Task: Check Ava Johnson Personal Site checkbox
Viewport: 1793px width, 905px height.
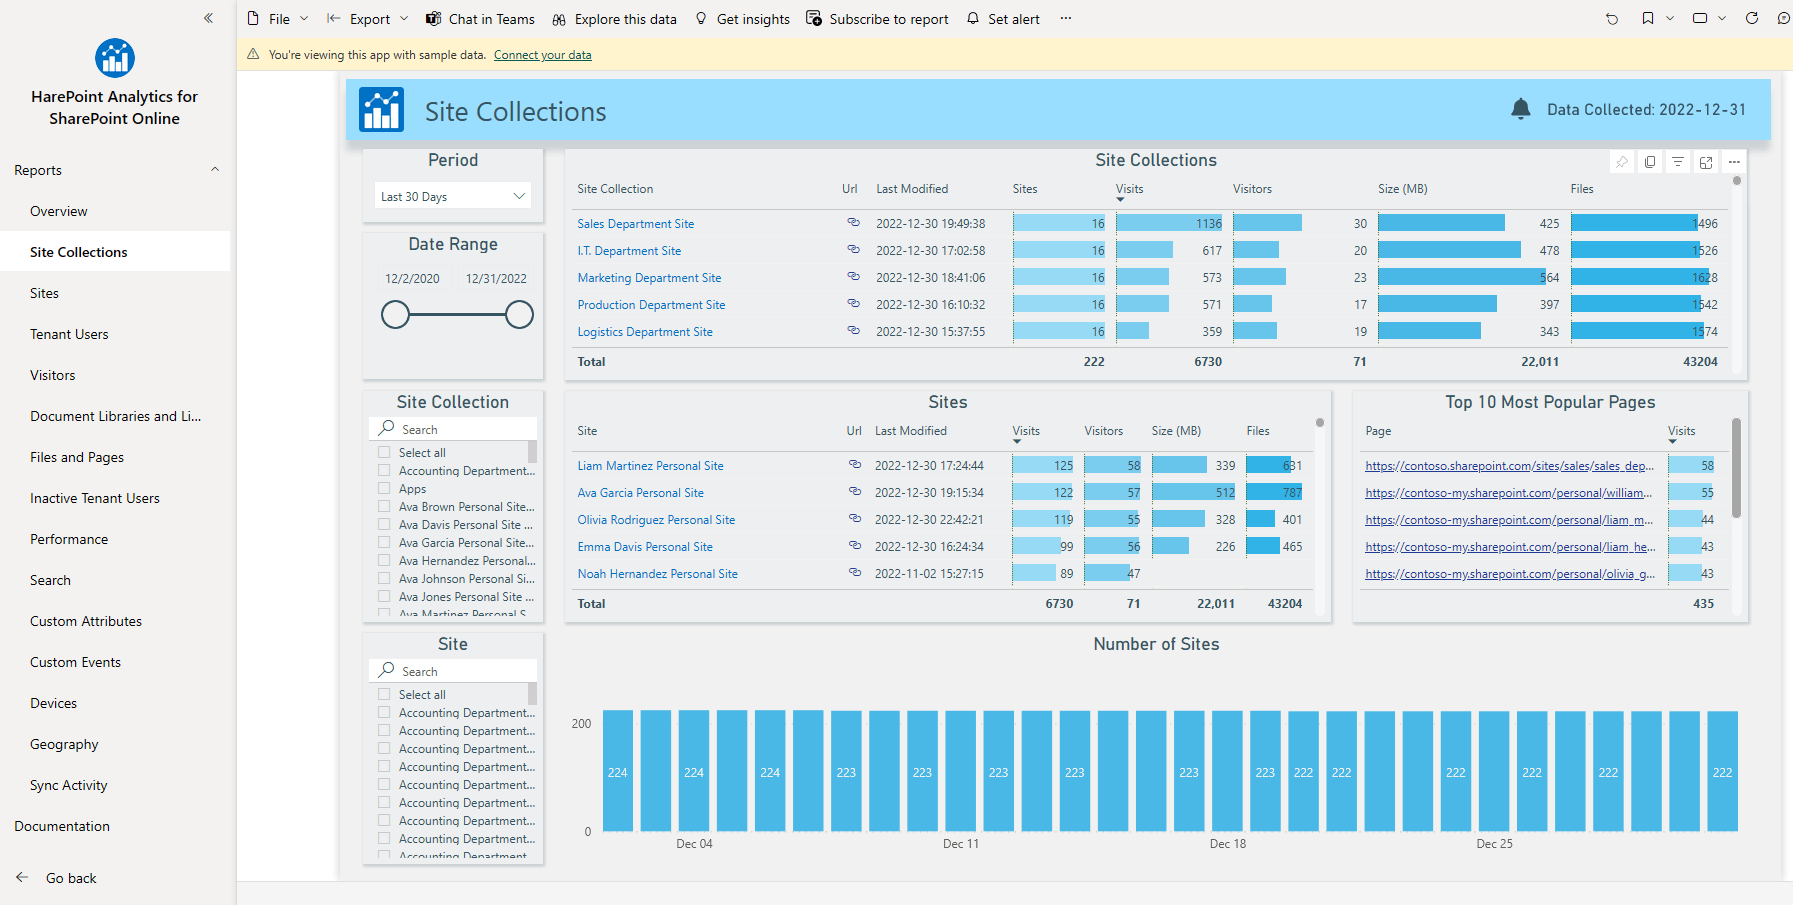Action: [x=384, y=578]
